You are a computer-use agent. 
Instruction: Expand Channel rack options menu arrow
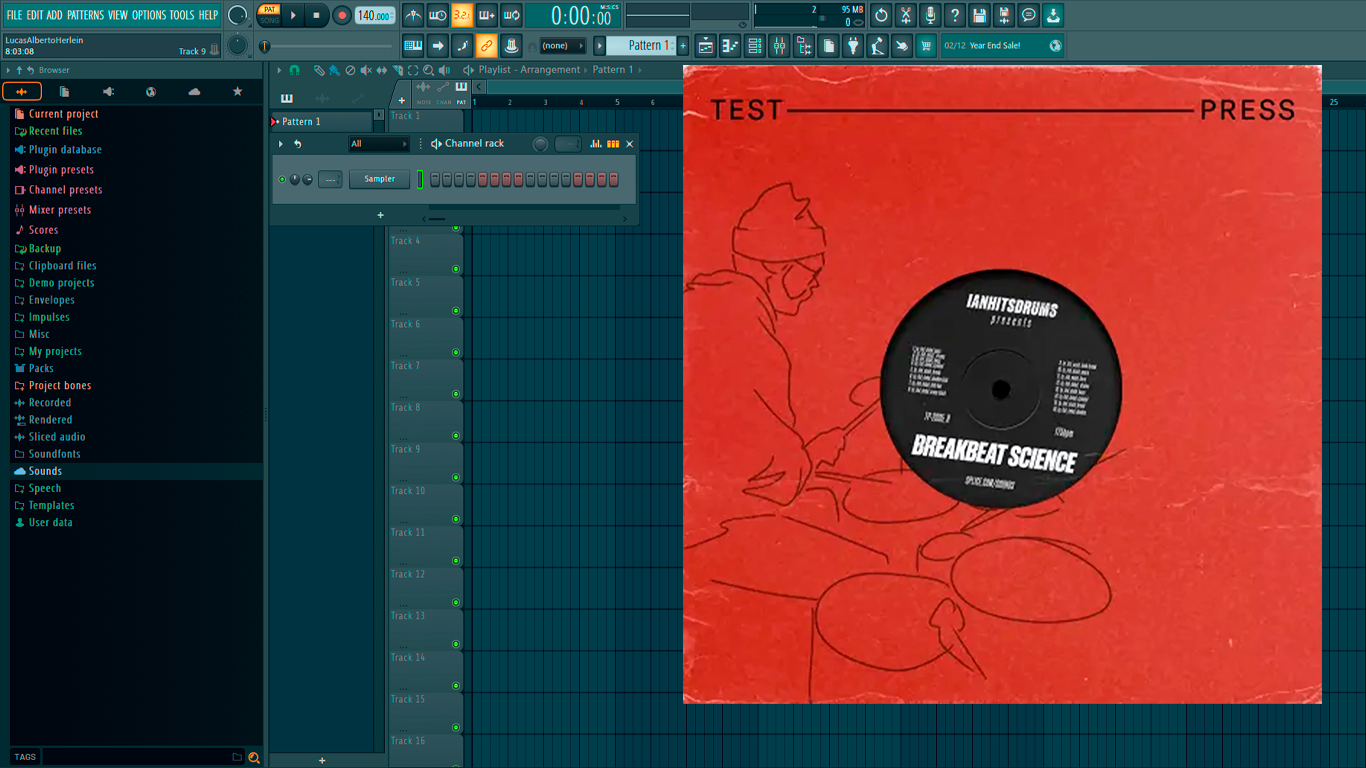(x=281, y=144)
